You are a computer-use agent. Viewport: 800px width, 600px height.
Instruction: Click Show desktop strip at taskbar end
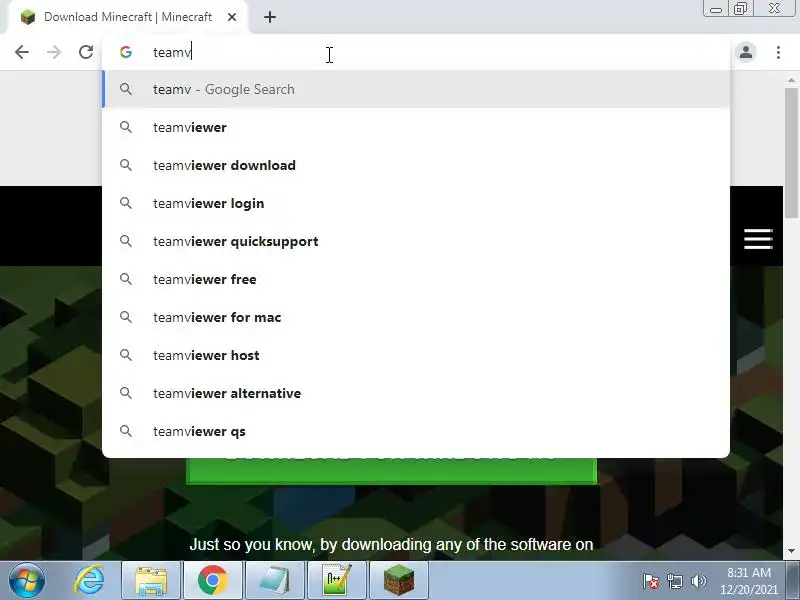pyautogui.click(x=794, y=581)
